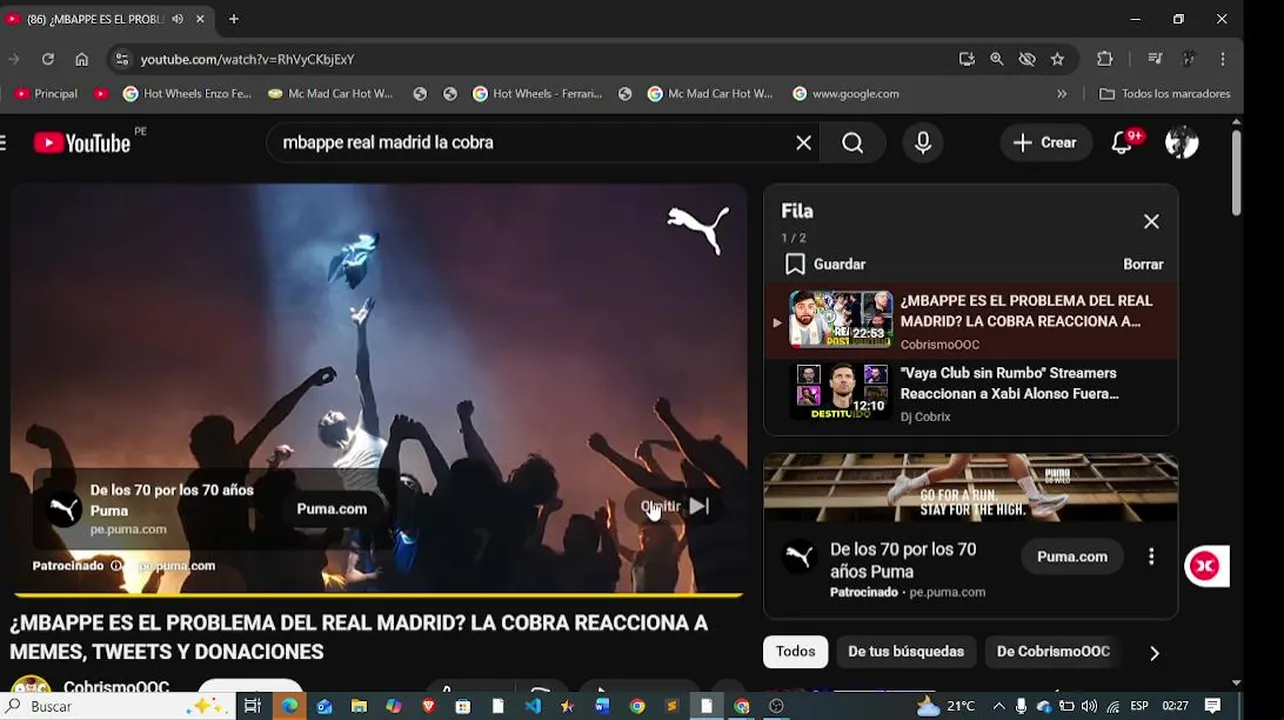The width and height of the screenshot is (1284, 720).
Task: Start voice search with the microphone icon
Action: pos(923,143)
